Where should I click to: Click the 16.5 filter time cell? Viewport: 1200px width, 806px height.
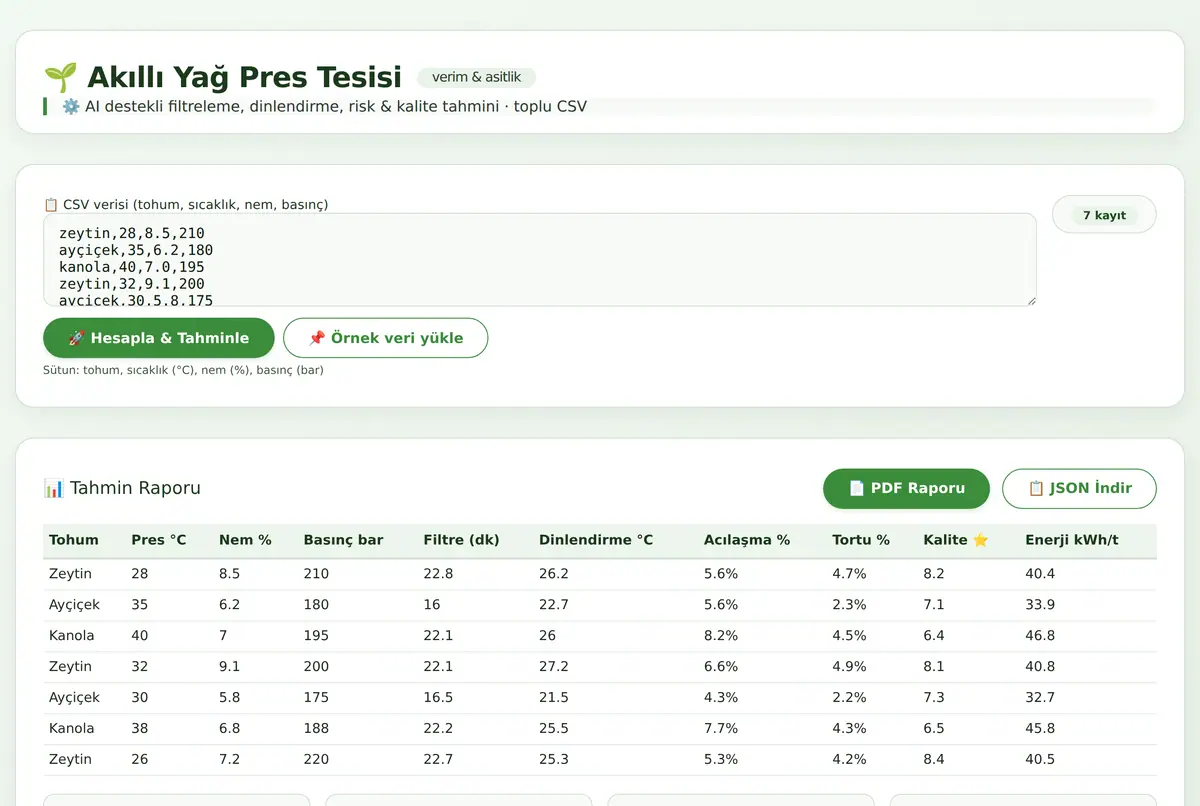point(438,698)
